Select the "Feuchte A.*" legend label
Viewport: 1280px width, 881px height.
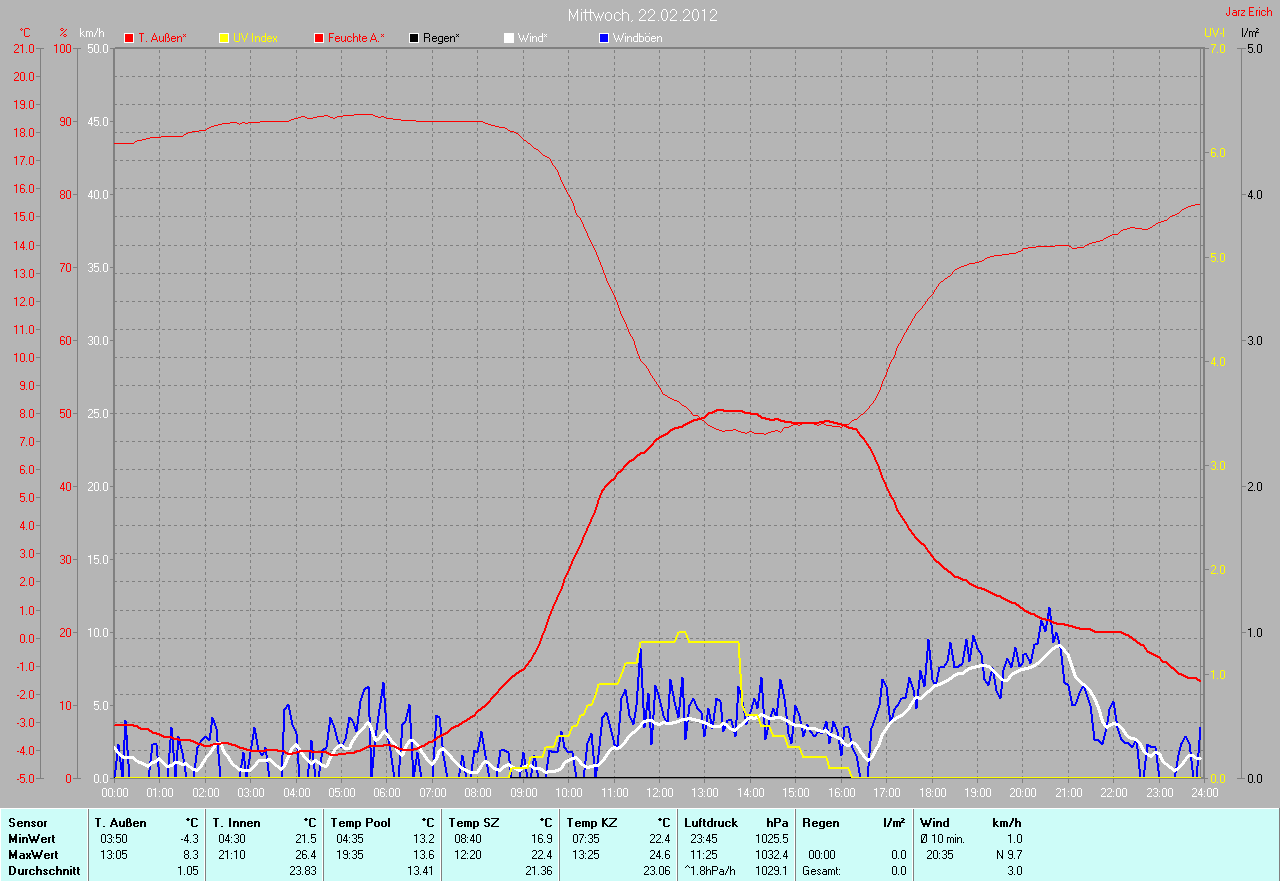[356, 38]
